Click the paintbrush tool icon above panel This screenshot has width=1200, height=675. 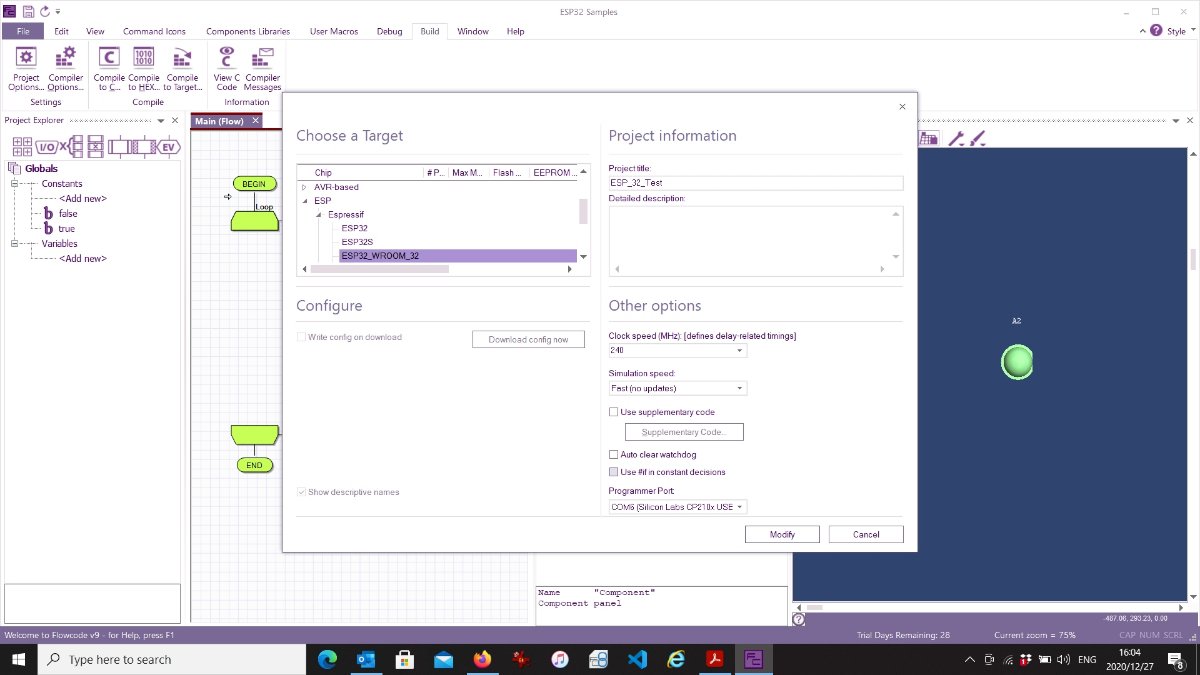pyautogui.click(x=977, y=139)
